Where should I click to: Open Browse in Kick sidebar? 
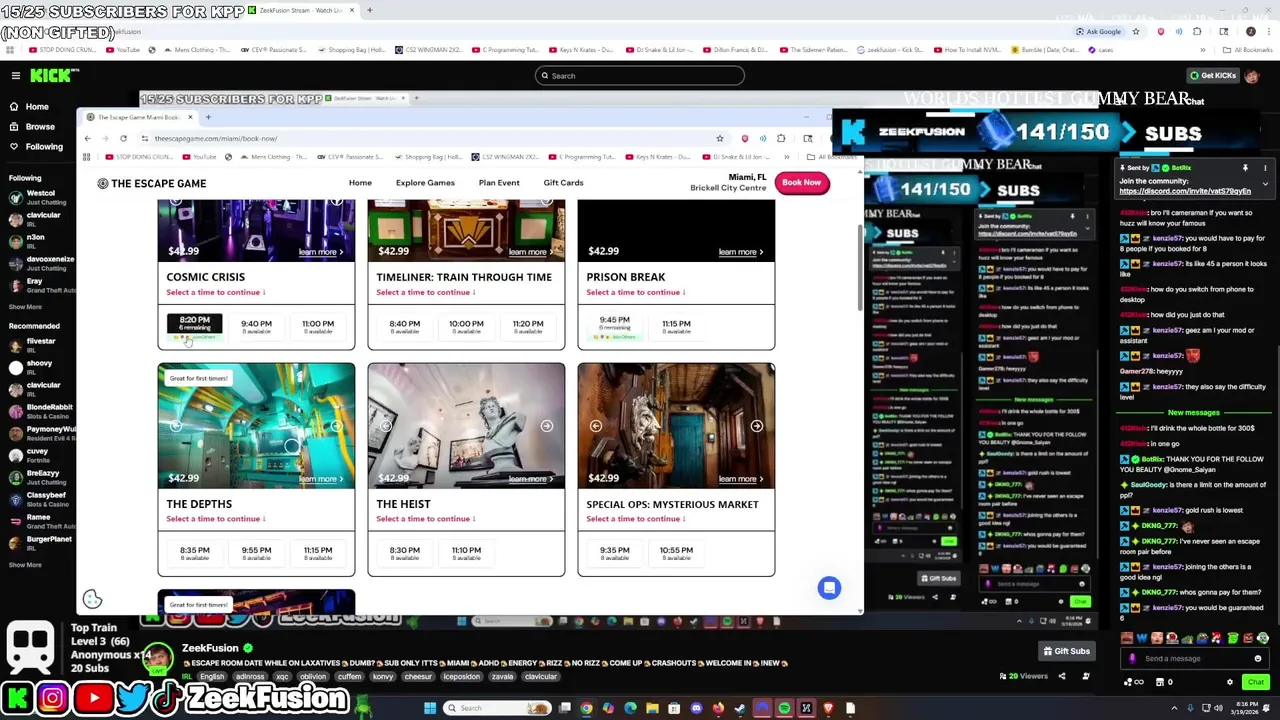coord(40,127)
